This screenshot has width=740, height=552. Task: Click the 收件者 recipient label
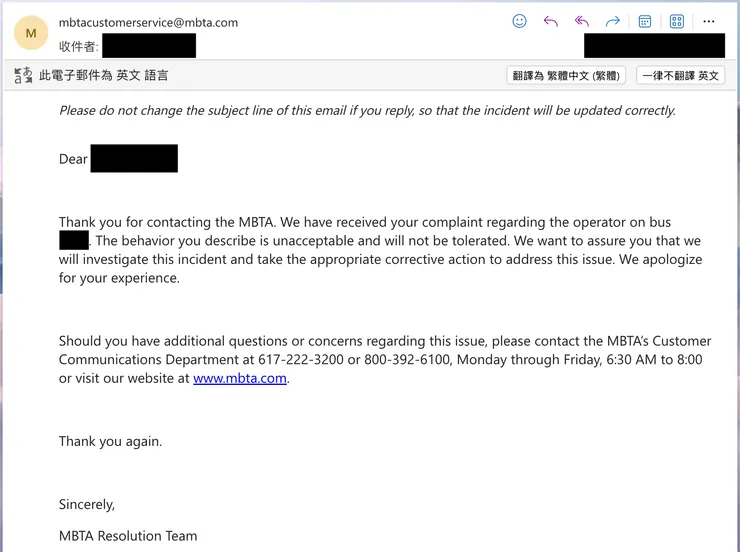(78, 46)
